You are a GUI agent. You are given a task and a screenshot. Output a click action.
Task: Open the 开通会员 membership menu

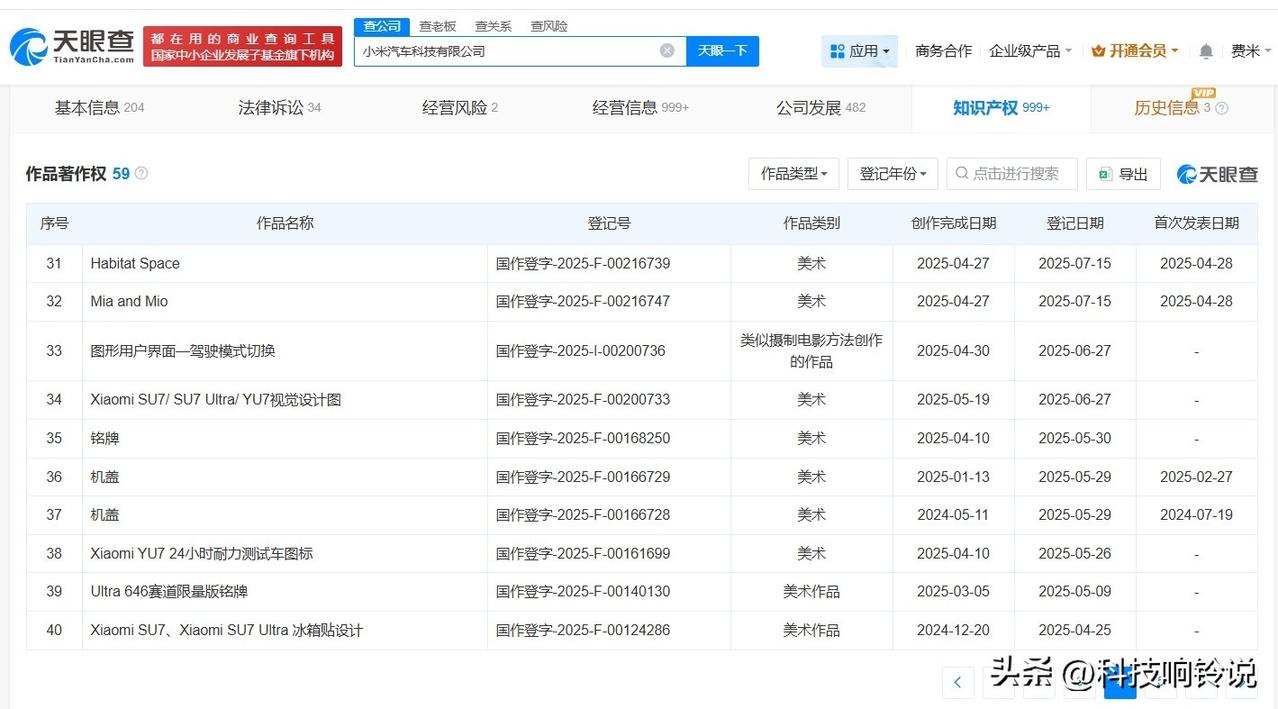(x=1135, y=51)
